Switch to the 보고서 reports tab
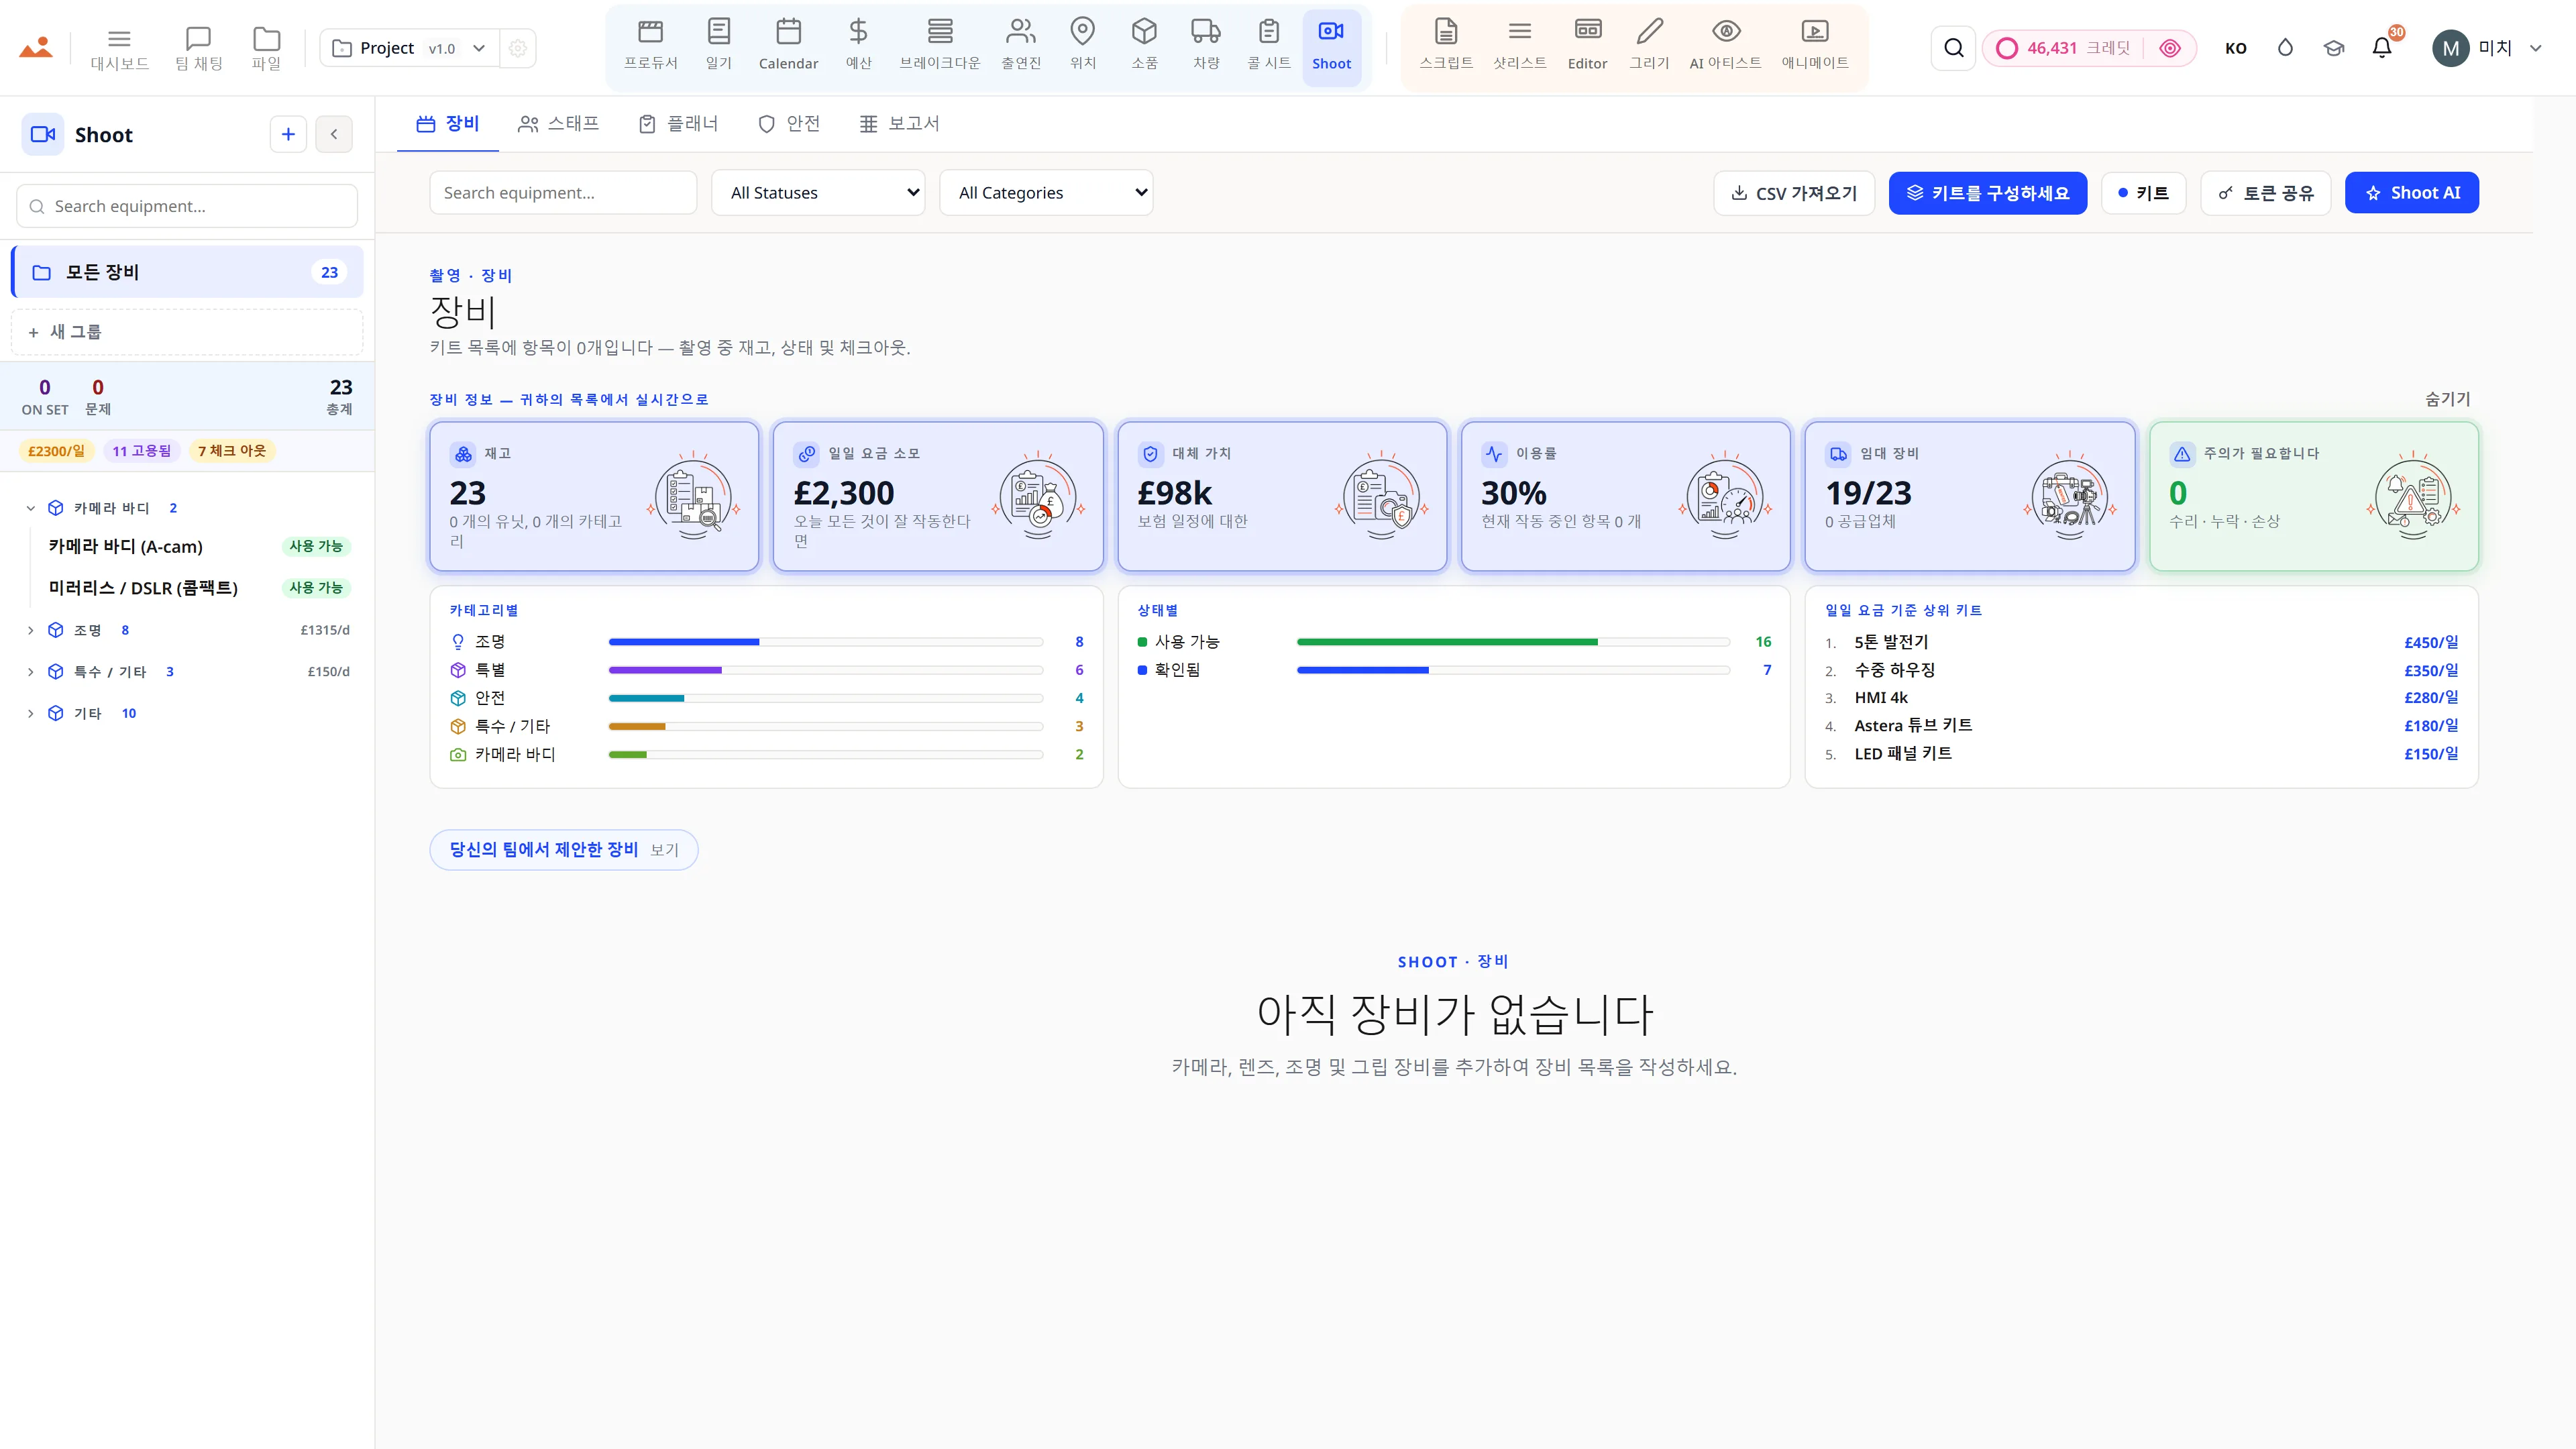Screen dimensions: 2576x1449 pos(899,124)
